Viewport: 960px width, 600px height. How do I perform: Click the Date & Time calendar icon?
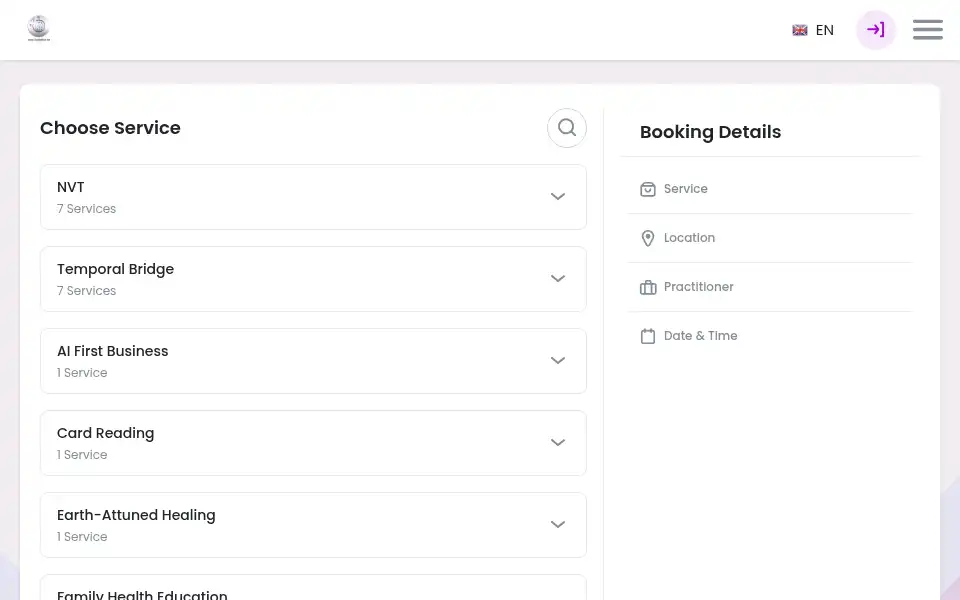pos(648,336)
